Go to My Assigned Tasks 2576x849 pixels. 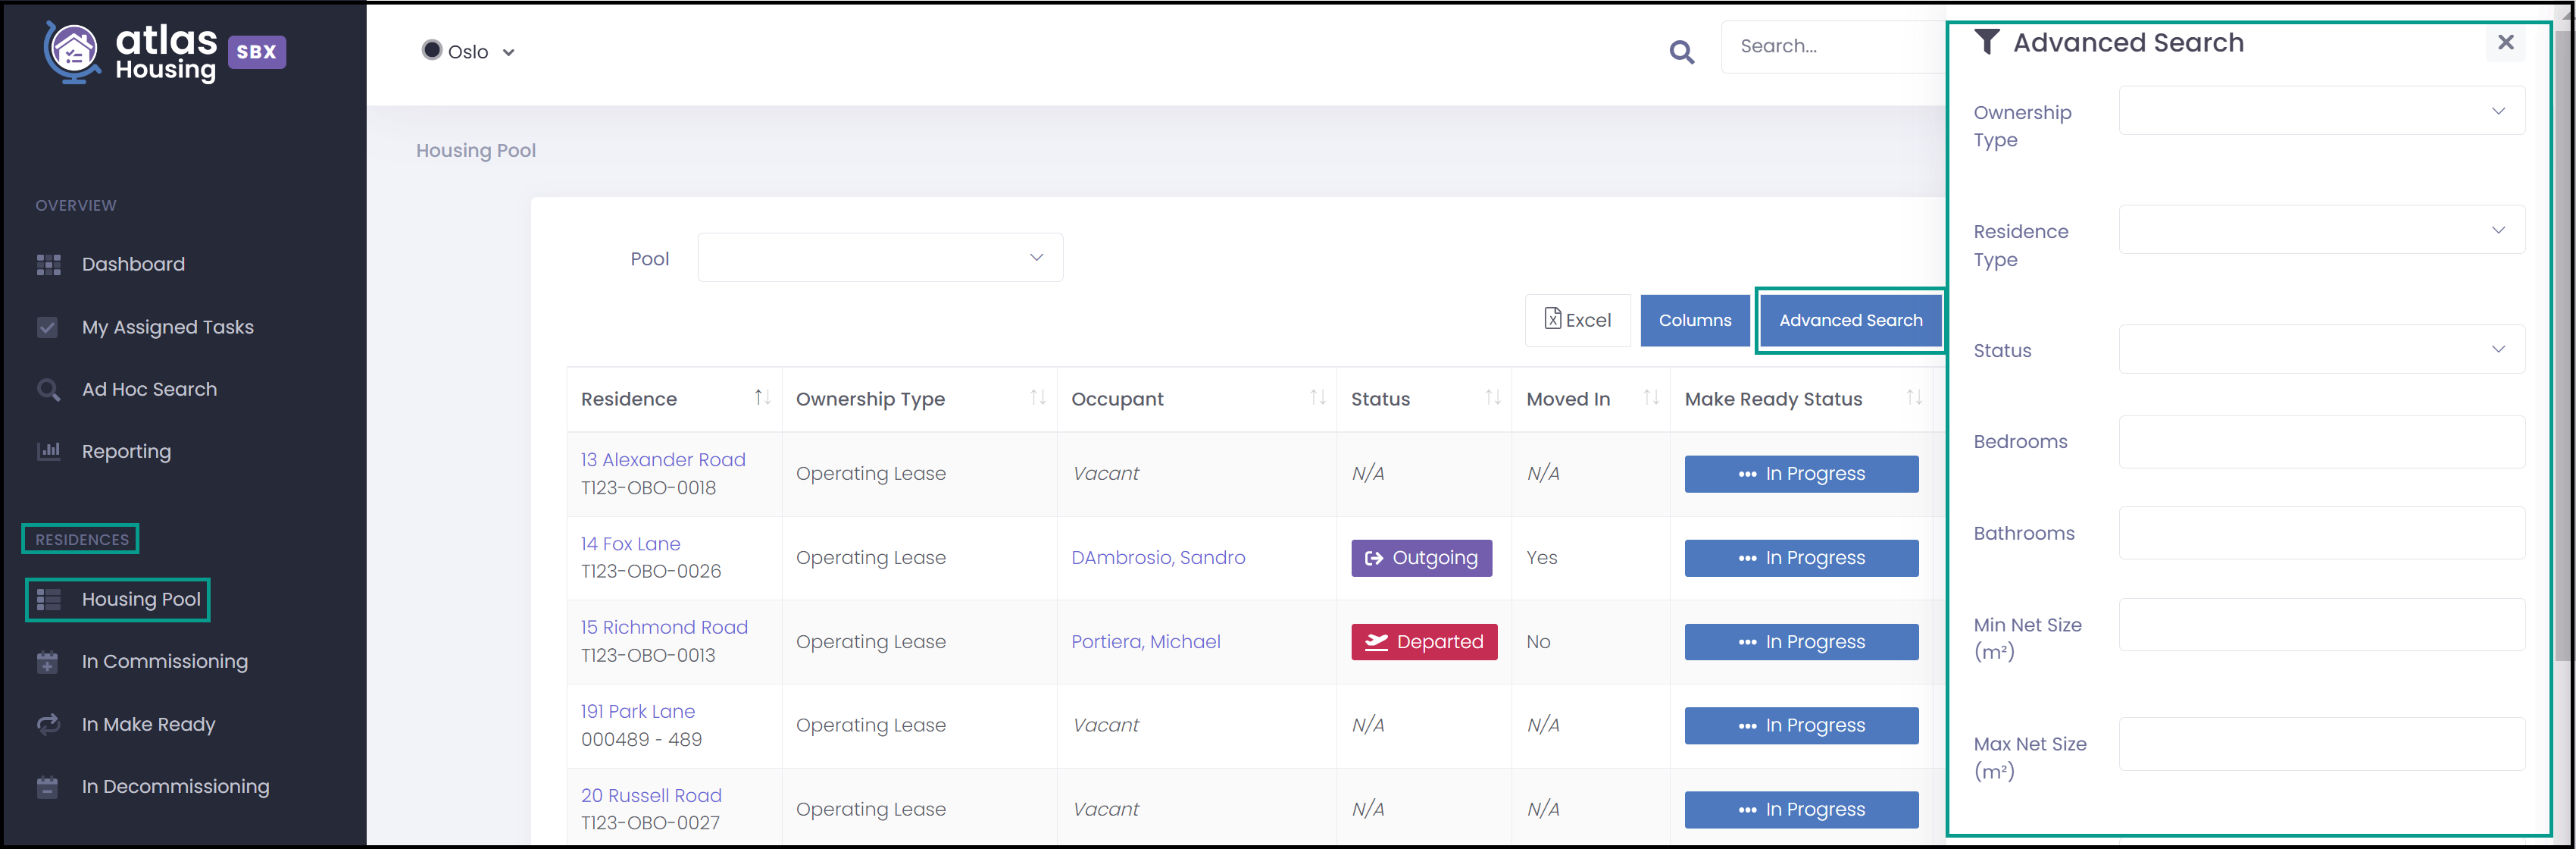click(168, 327)
